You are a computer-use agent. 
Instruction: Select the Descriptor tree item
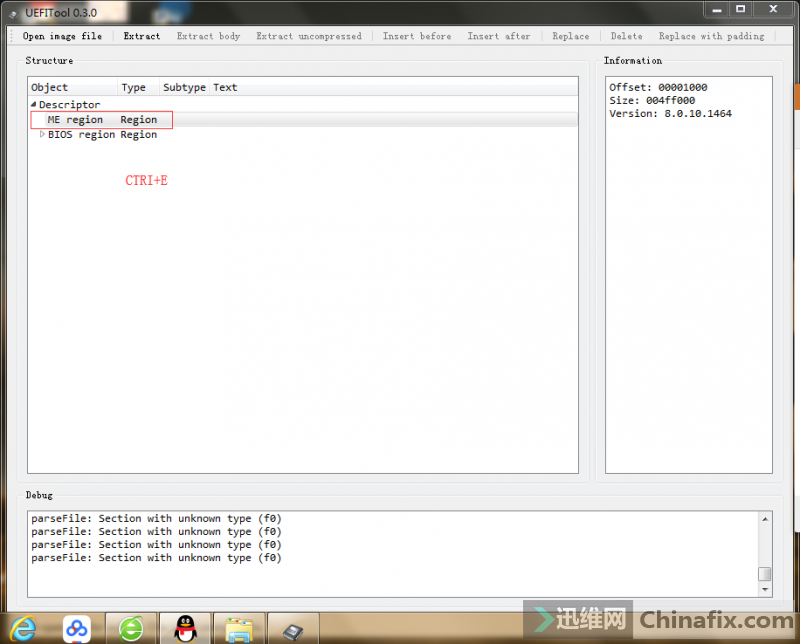pos(69,105)
